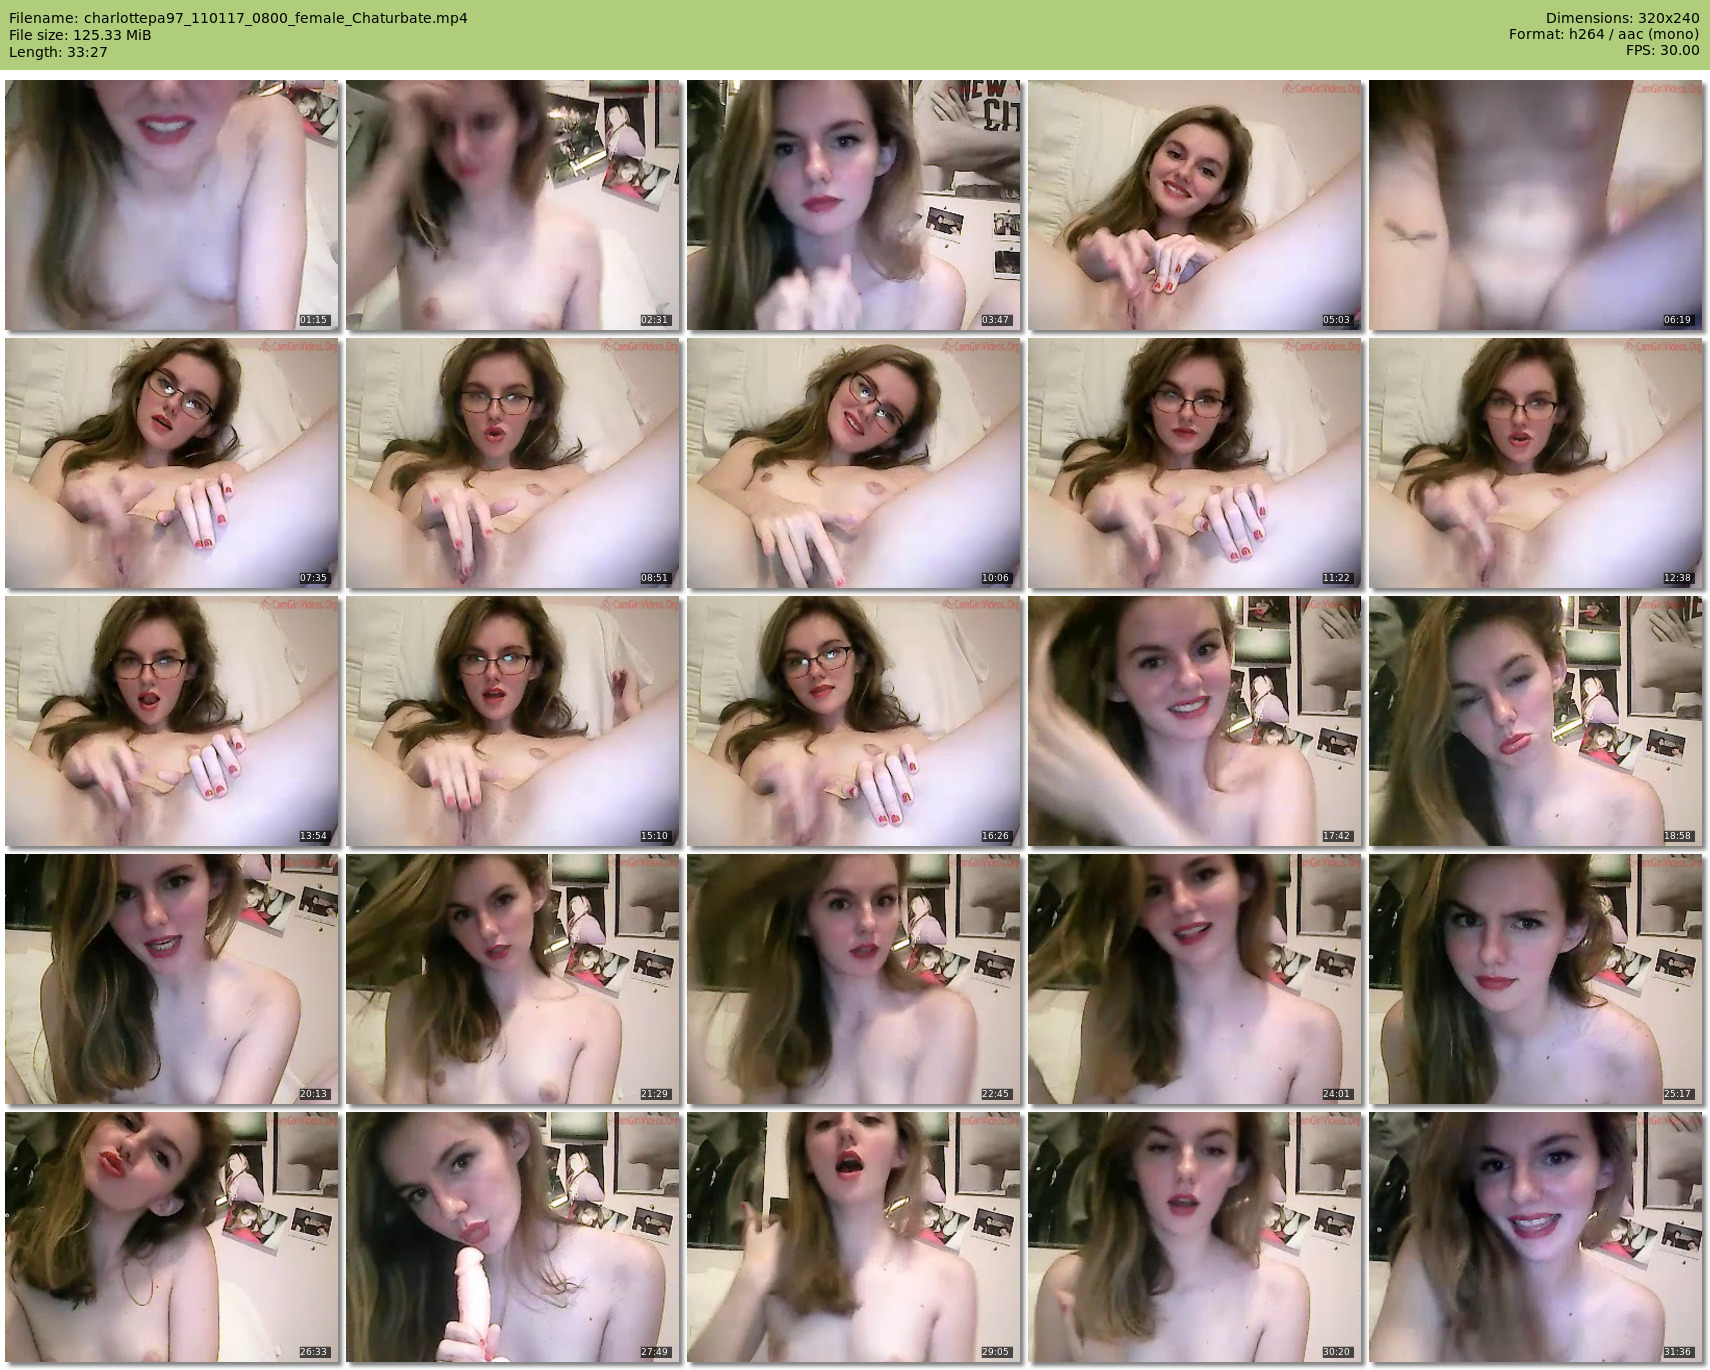
Task: Click the Filename text in the header
Action: point(238,18)
